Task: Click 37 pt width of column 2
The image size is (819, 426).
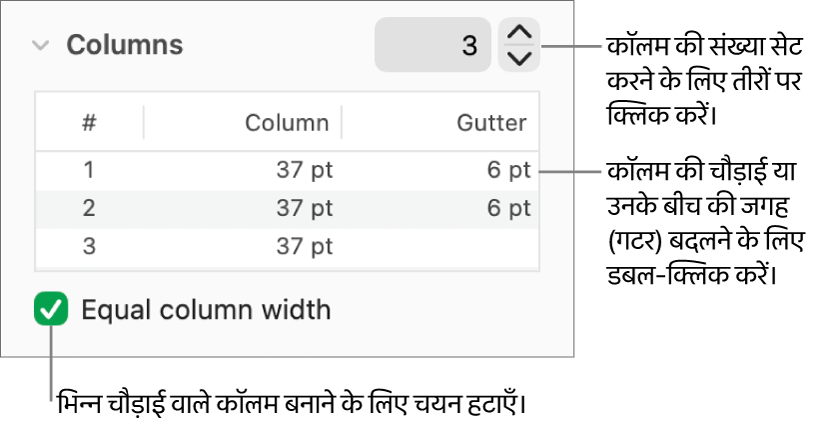Action: pos(304,208)
